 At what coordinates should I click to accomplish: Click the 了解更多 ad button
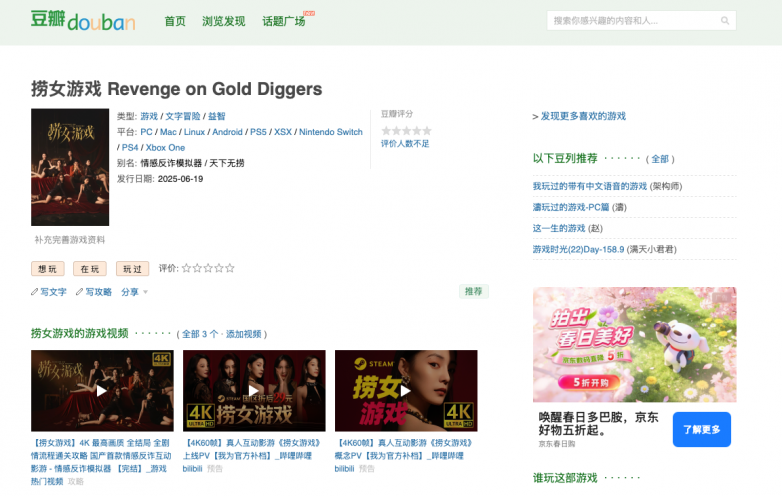[702, 429]
